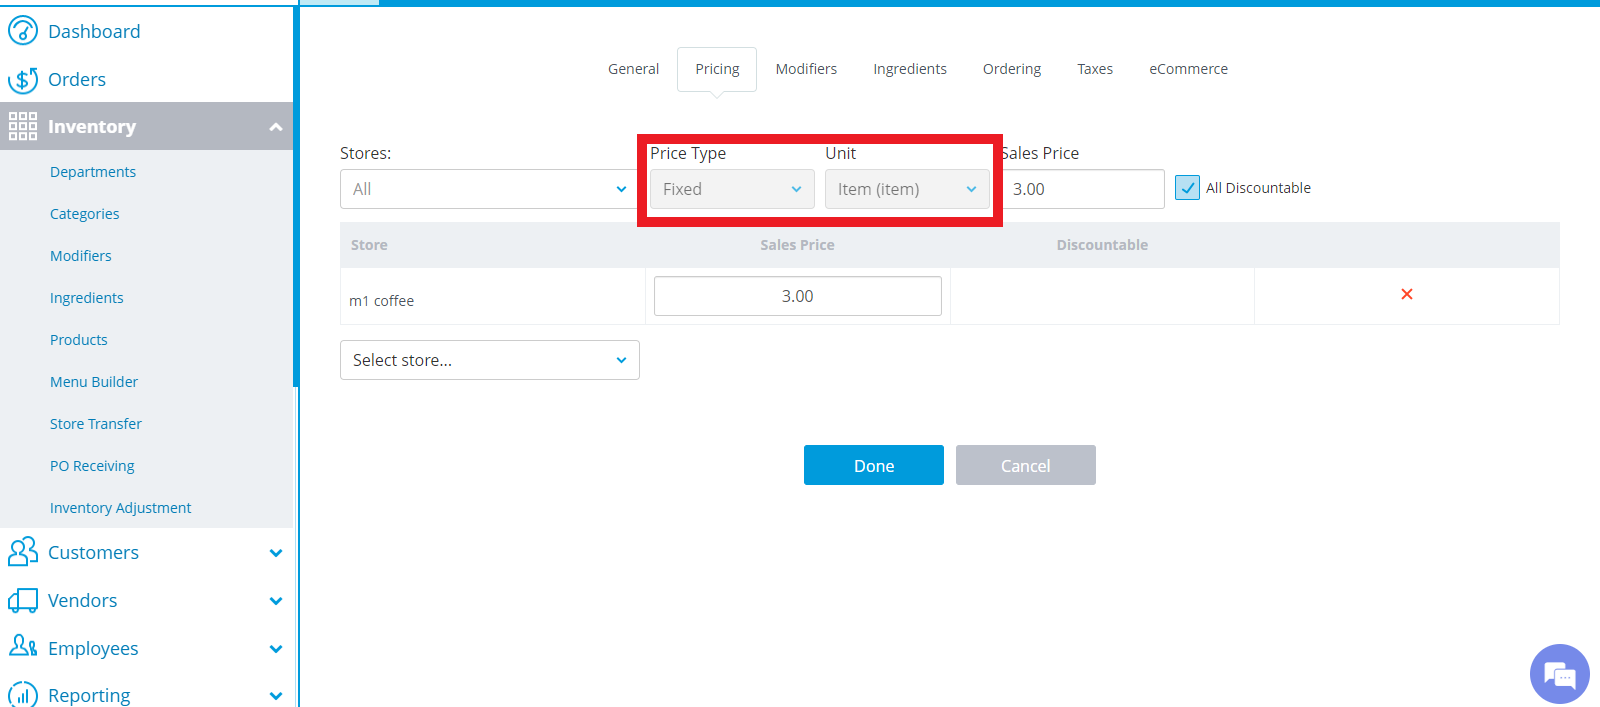Open the Unit dropdown
Viewport: 1600px width, 707px height.
907,189
